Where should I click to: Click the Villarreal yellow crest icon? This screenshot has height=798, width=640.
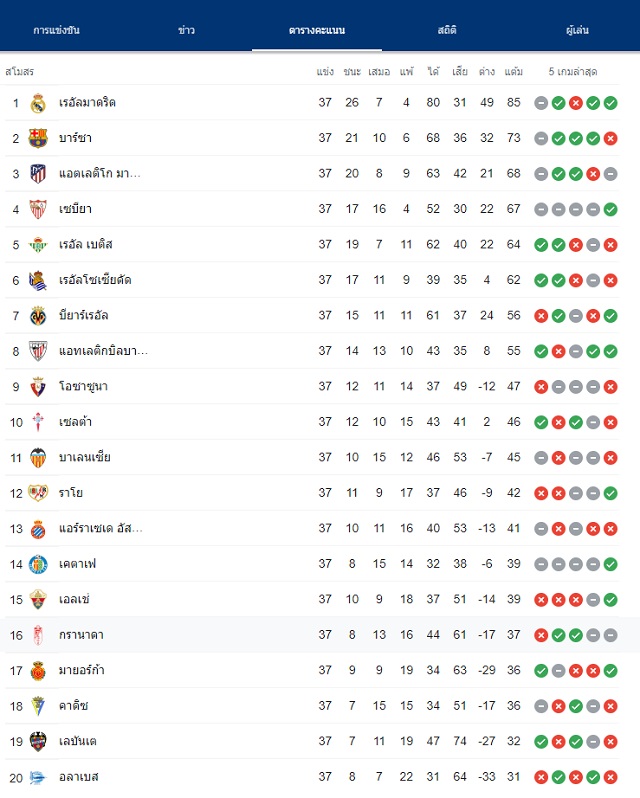pos(38,316)
